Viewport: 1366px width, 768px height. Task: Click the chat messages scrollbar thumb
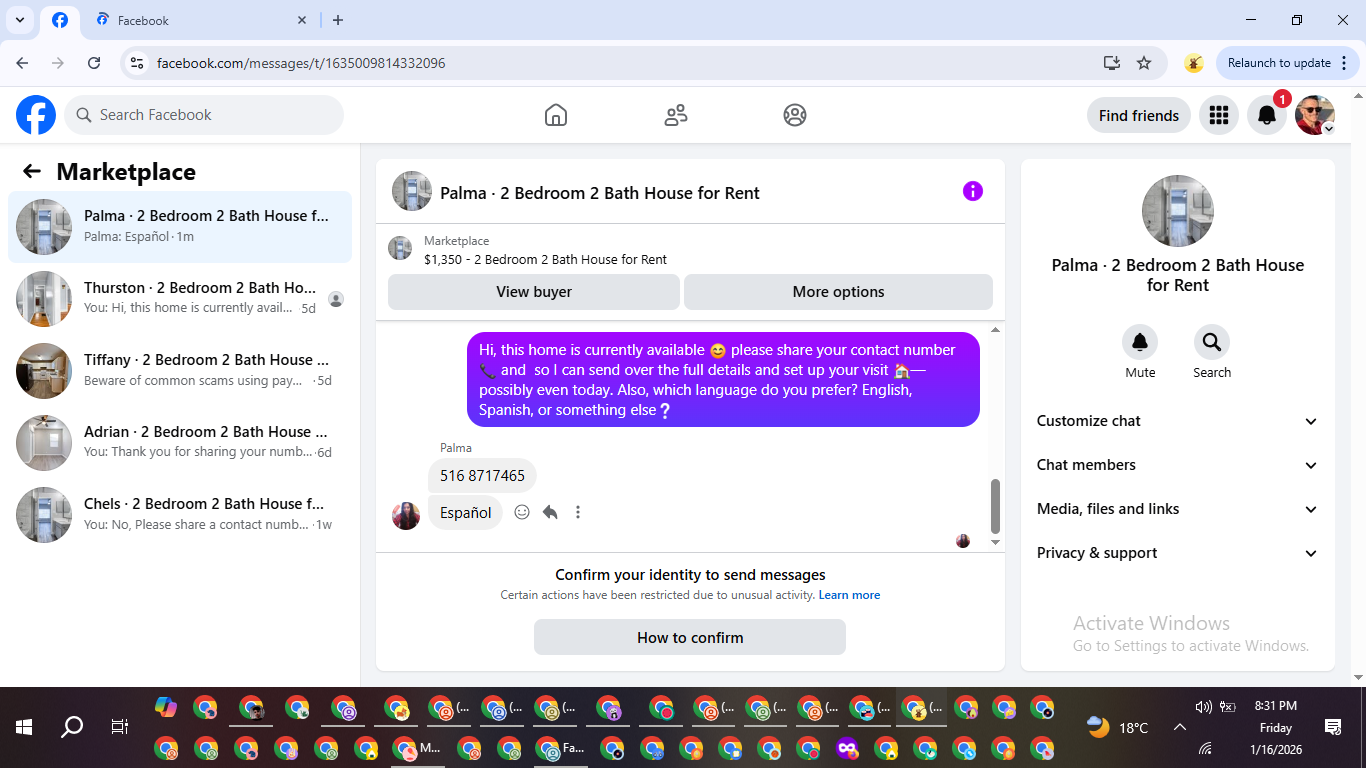995,506
